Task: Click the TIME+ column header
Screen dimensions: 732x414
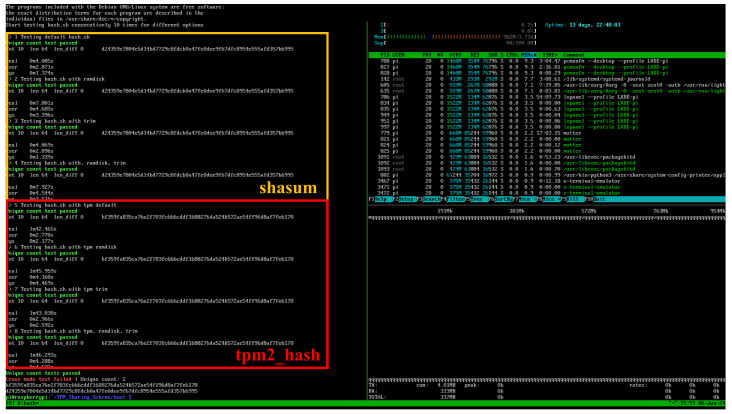Action: 549,55
